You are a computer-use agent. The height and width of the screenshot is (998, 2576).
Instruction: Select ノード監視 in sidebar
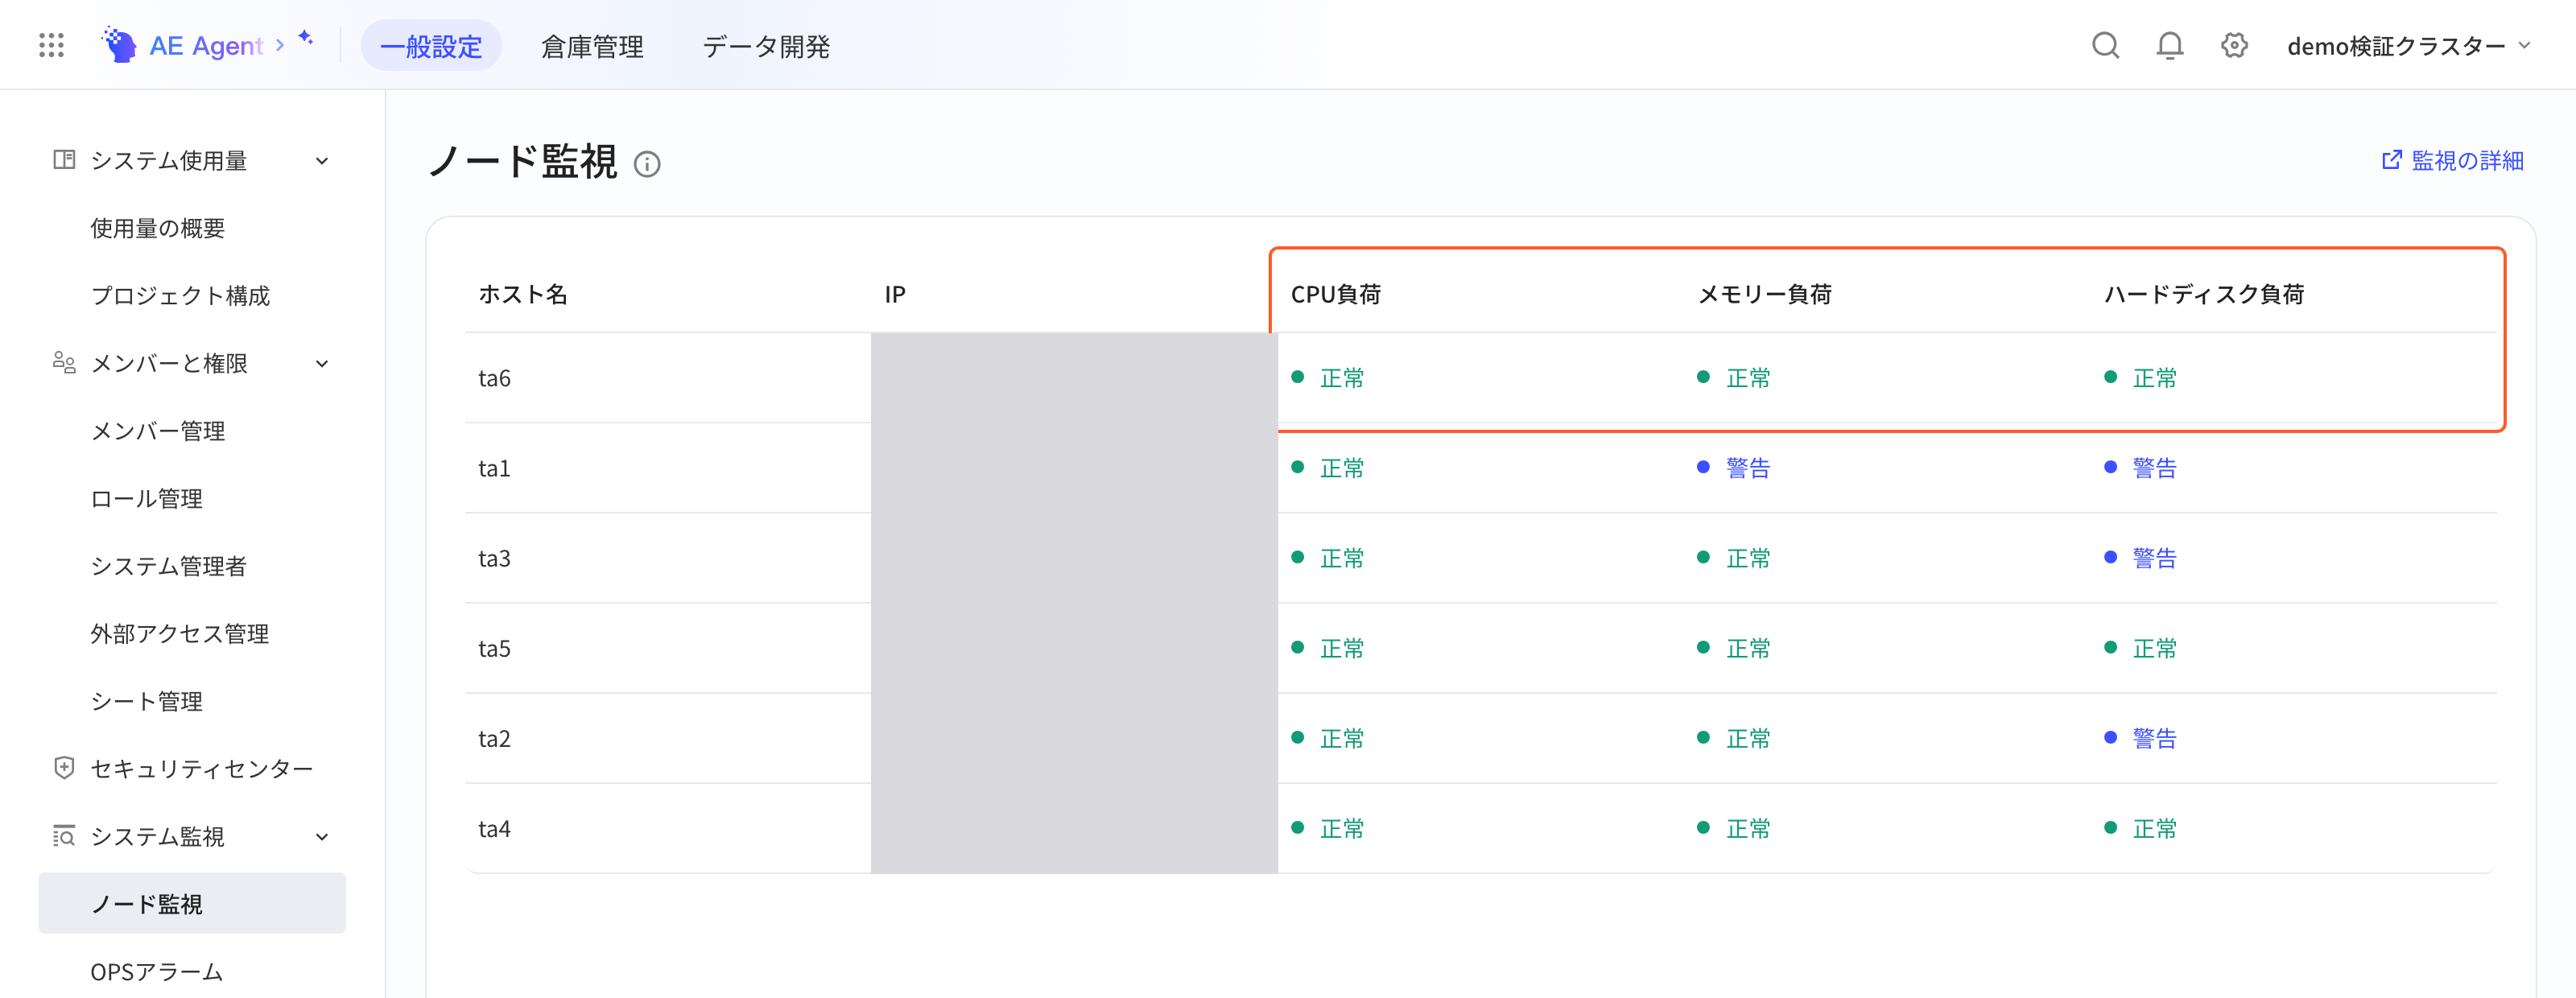coord(192,903)
